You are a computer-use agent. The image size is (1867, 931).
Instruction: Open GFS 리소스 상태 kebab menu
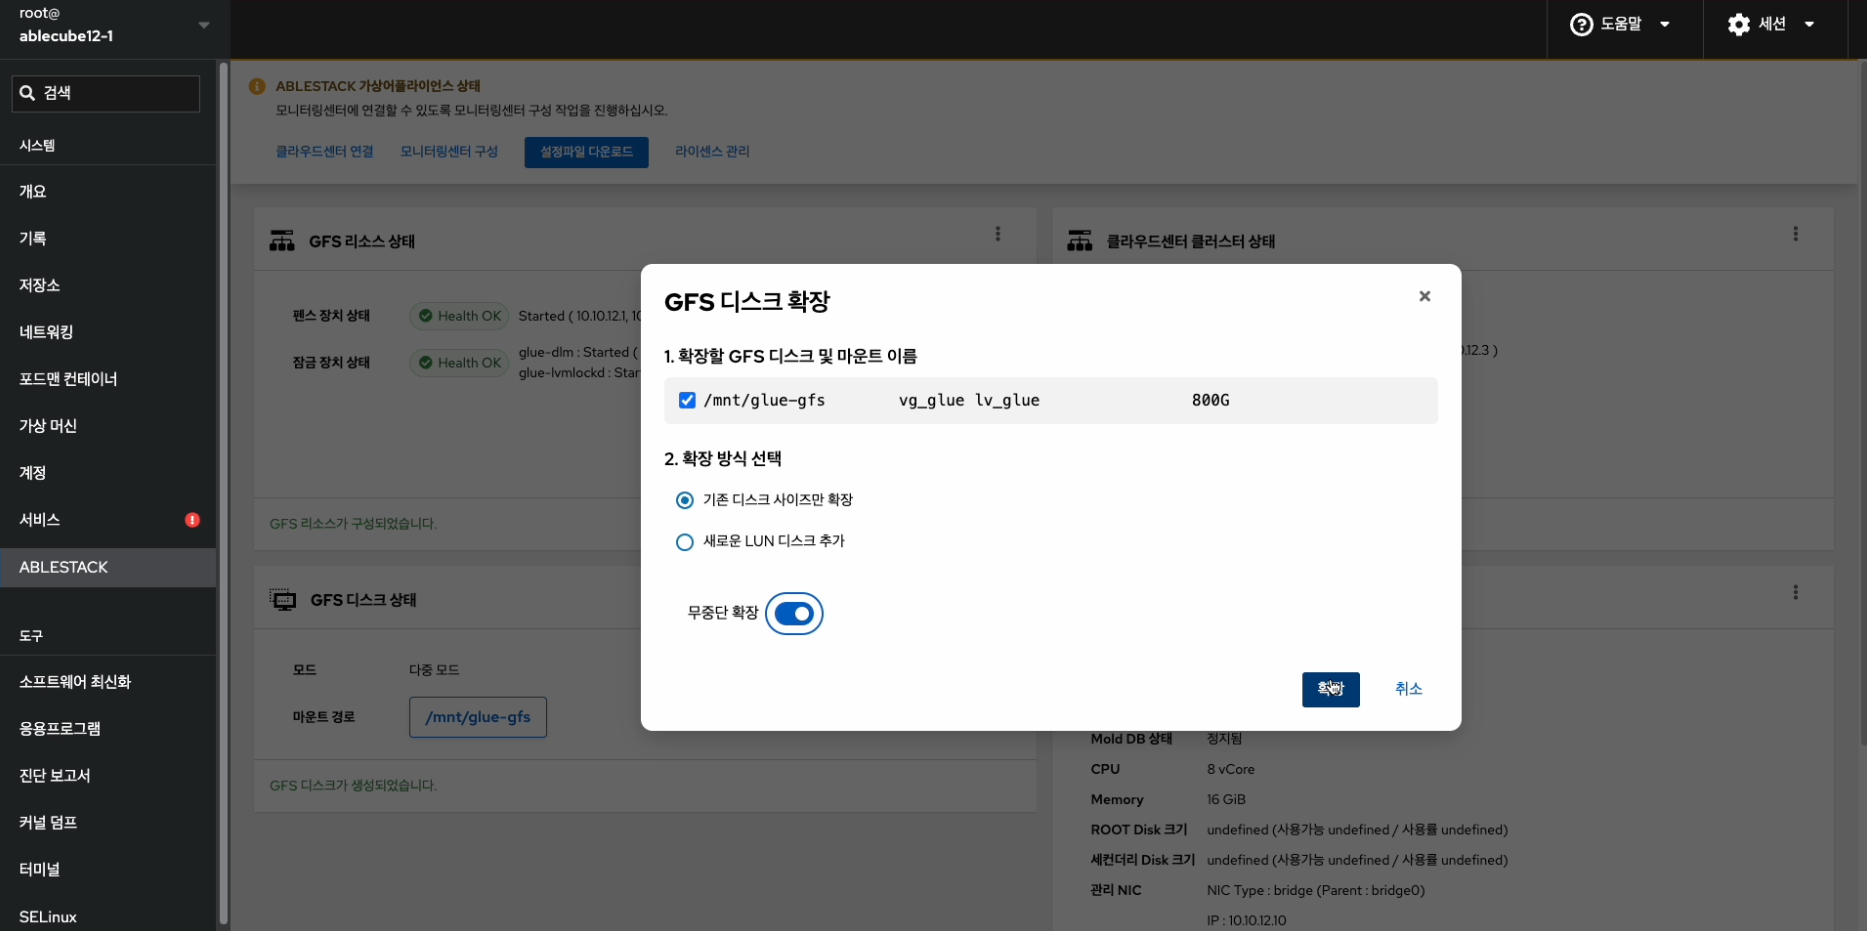pos(997,234)
